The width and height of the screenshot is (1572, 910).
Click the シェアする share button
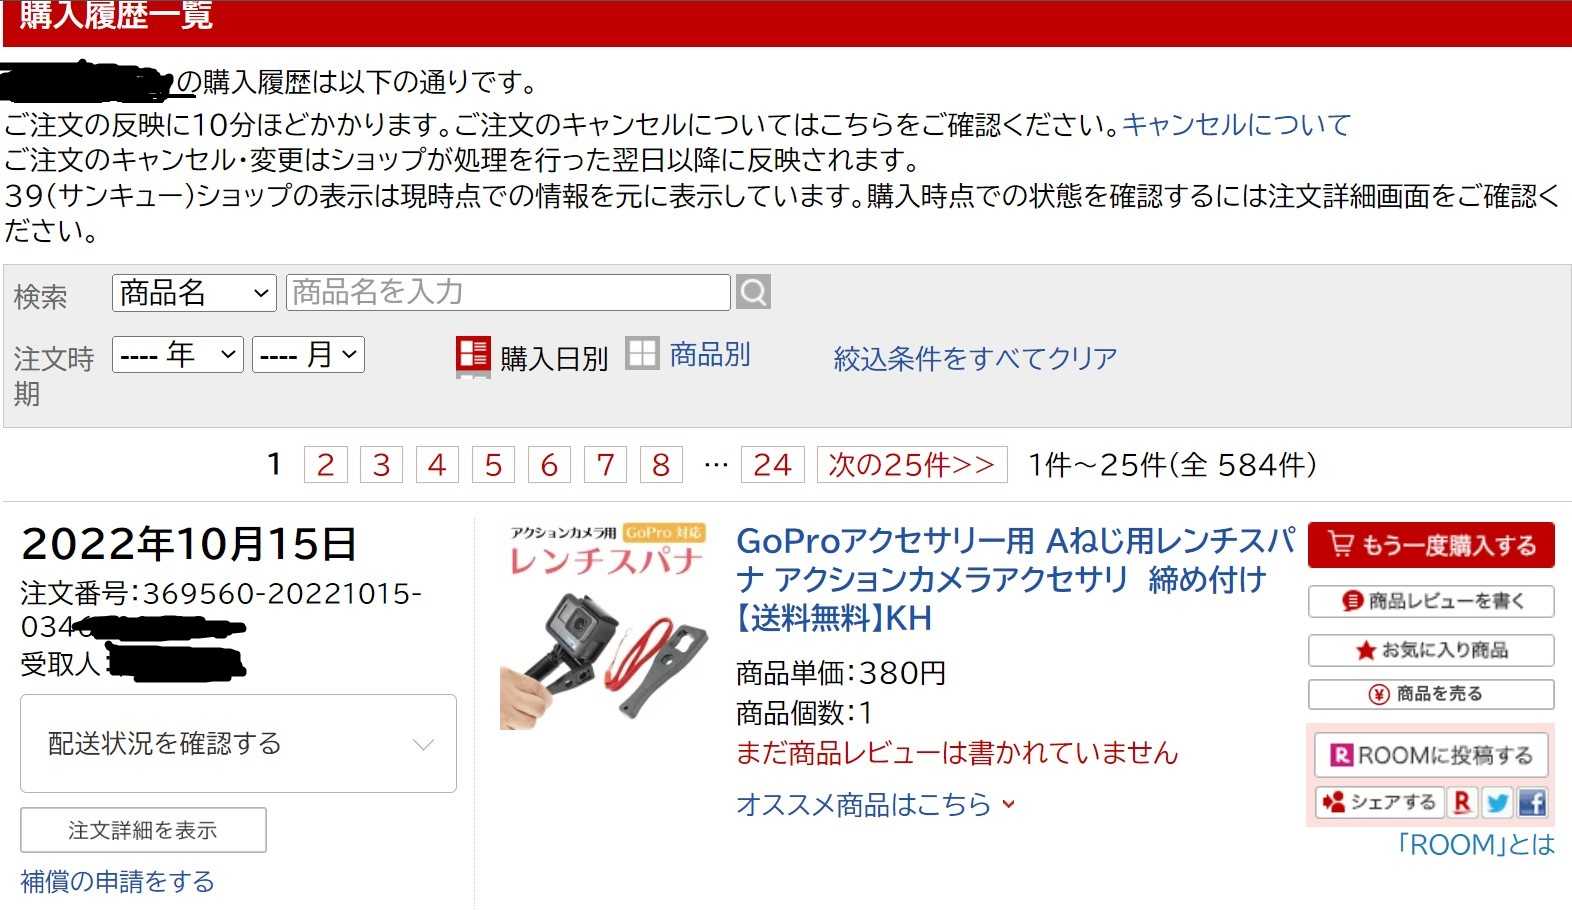pos(1378,802)
